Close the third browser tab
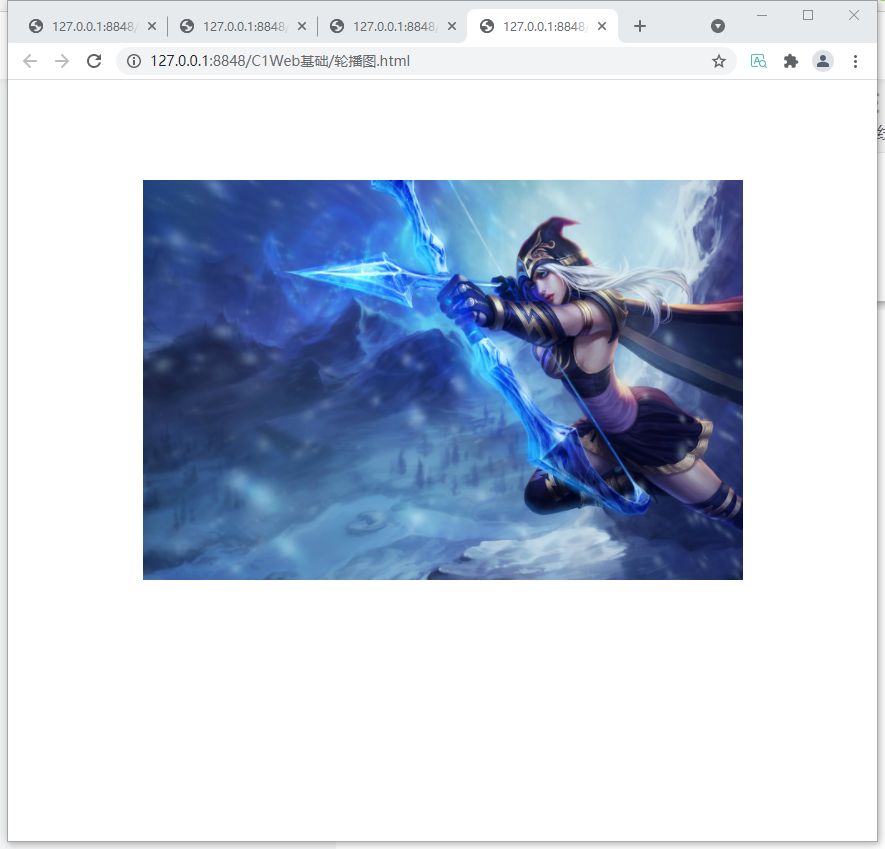885x849 pixels. tap(452, 26)
